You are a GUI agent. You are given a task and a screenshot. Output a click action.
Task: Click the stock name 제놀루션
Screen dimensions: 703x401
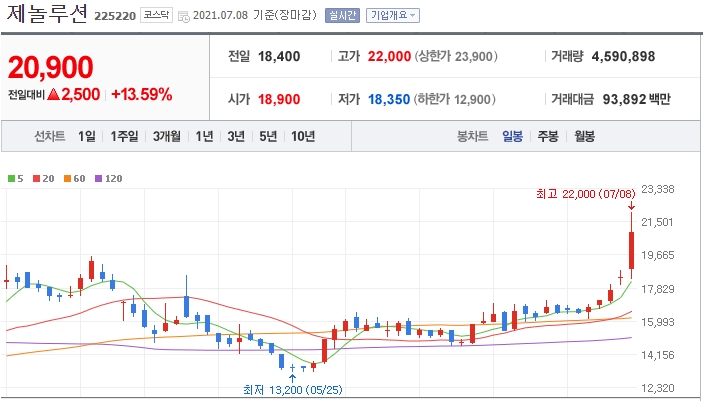point(47,13)
